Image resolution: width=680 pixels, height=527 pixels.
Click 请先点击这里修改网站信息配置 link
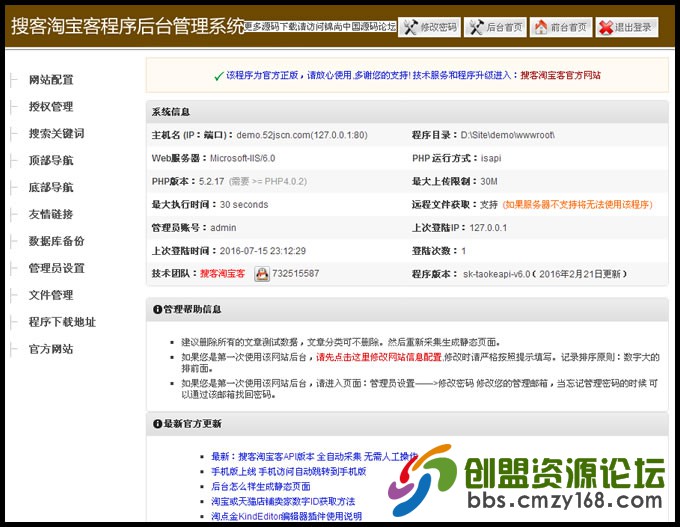(x=379, y=357)
